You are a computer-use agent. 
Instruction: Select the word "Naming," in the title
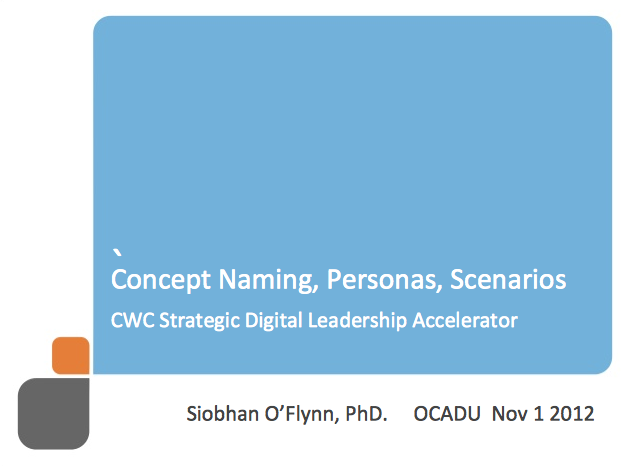268,280
